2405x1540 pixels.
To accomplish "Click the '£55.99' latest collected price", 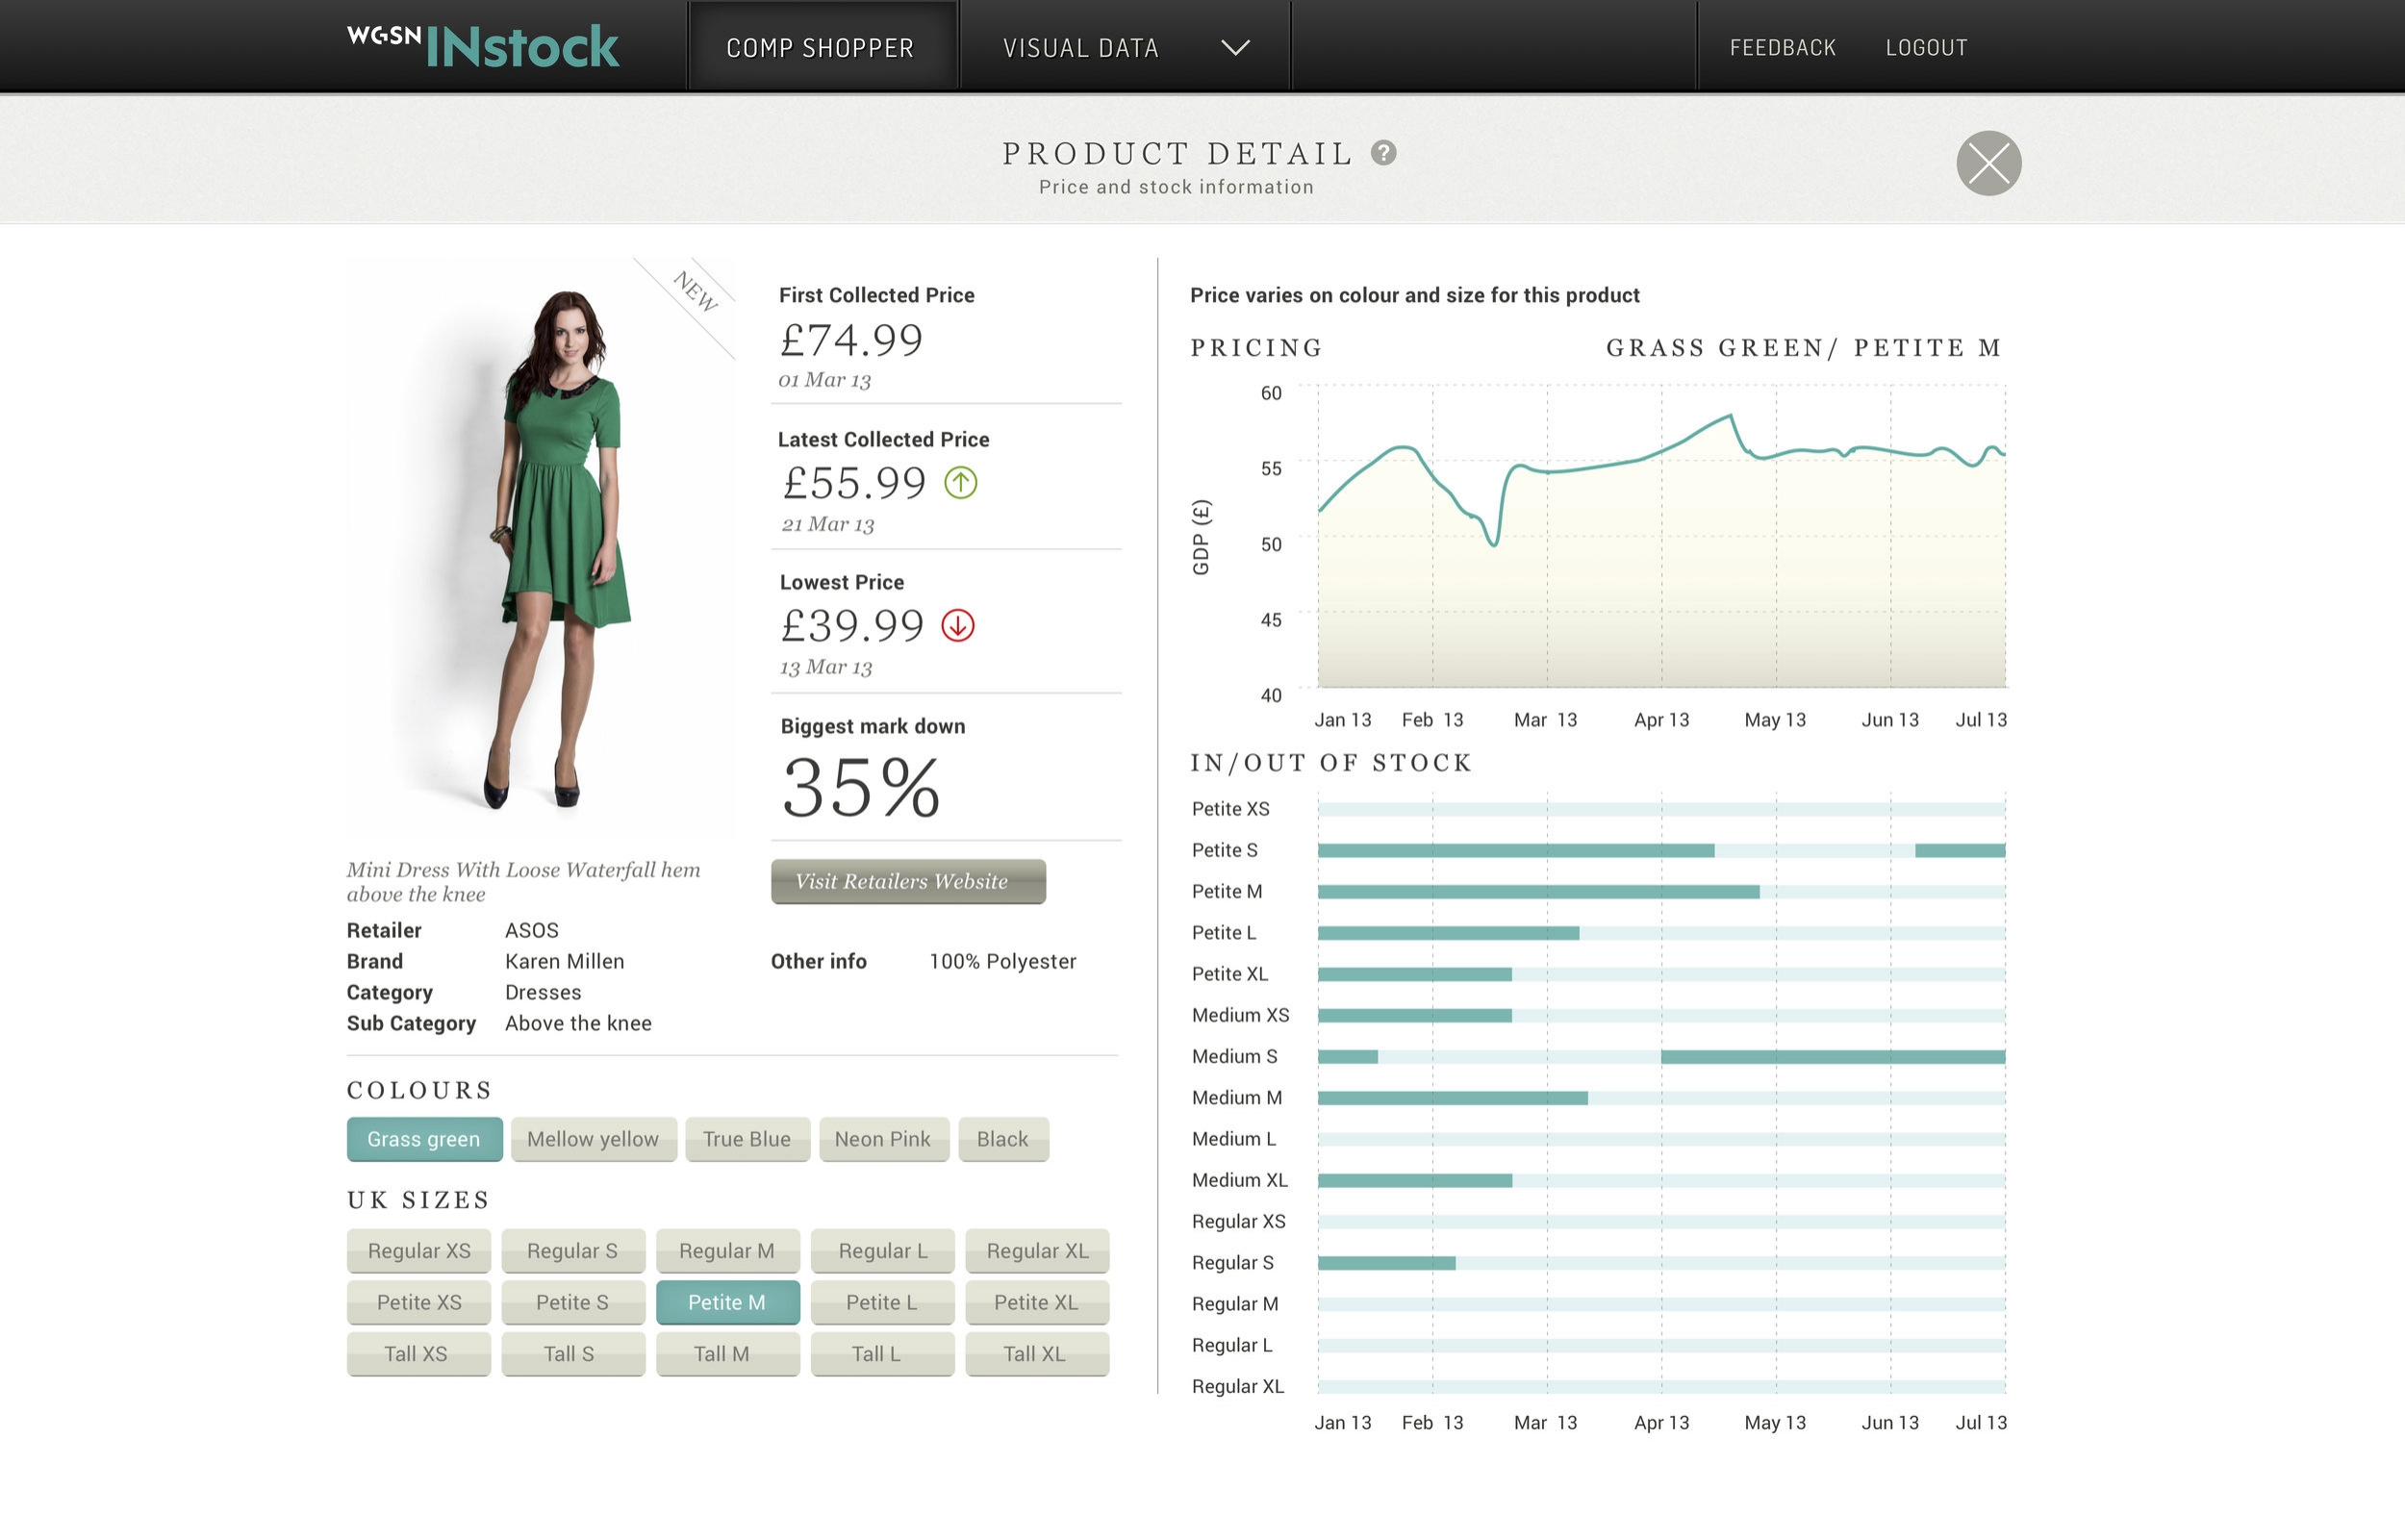I will pyautogui.click(x=854, y=484).
